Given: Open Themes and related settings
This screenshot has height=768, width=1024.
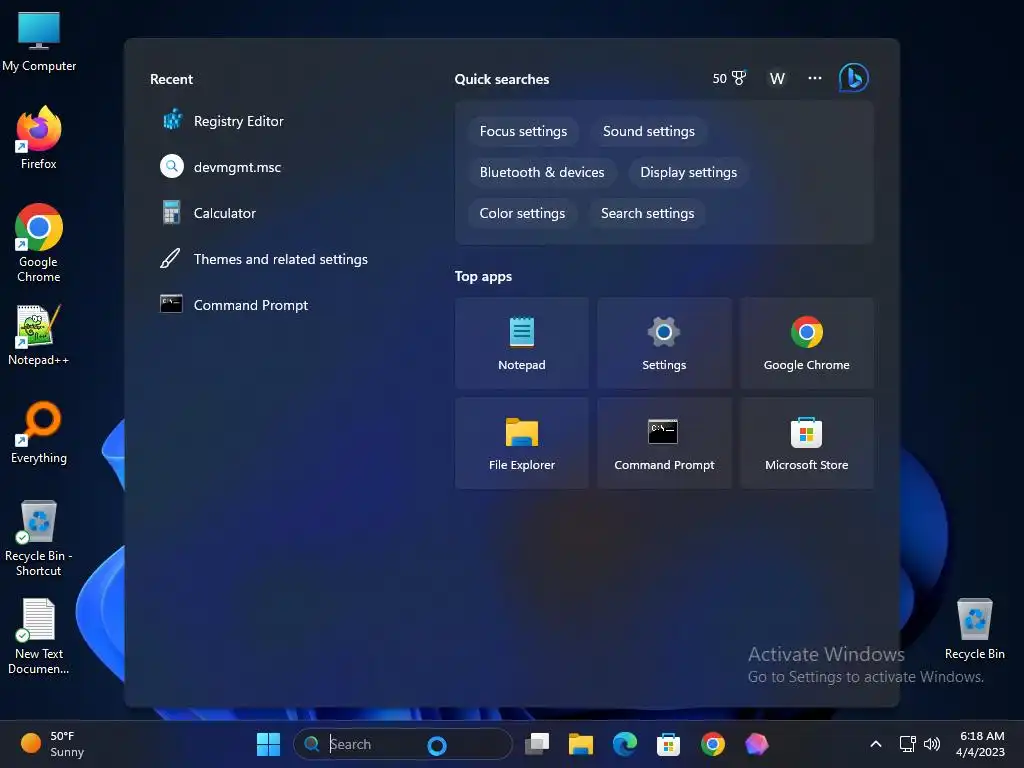Looking at the screenshot, I should coord(264,259).
